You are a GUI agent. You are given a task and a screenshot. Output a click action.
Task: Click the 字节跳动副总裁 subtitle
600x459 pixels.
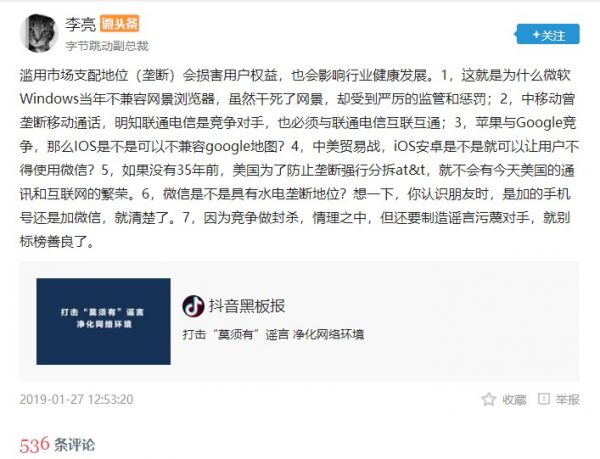coord(107,46)
